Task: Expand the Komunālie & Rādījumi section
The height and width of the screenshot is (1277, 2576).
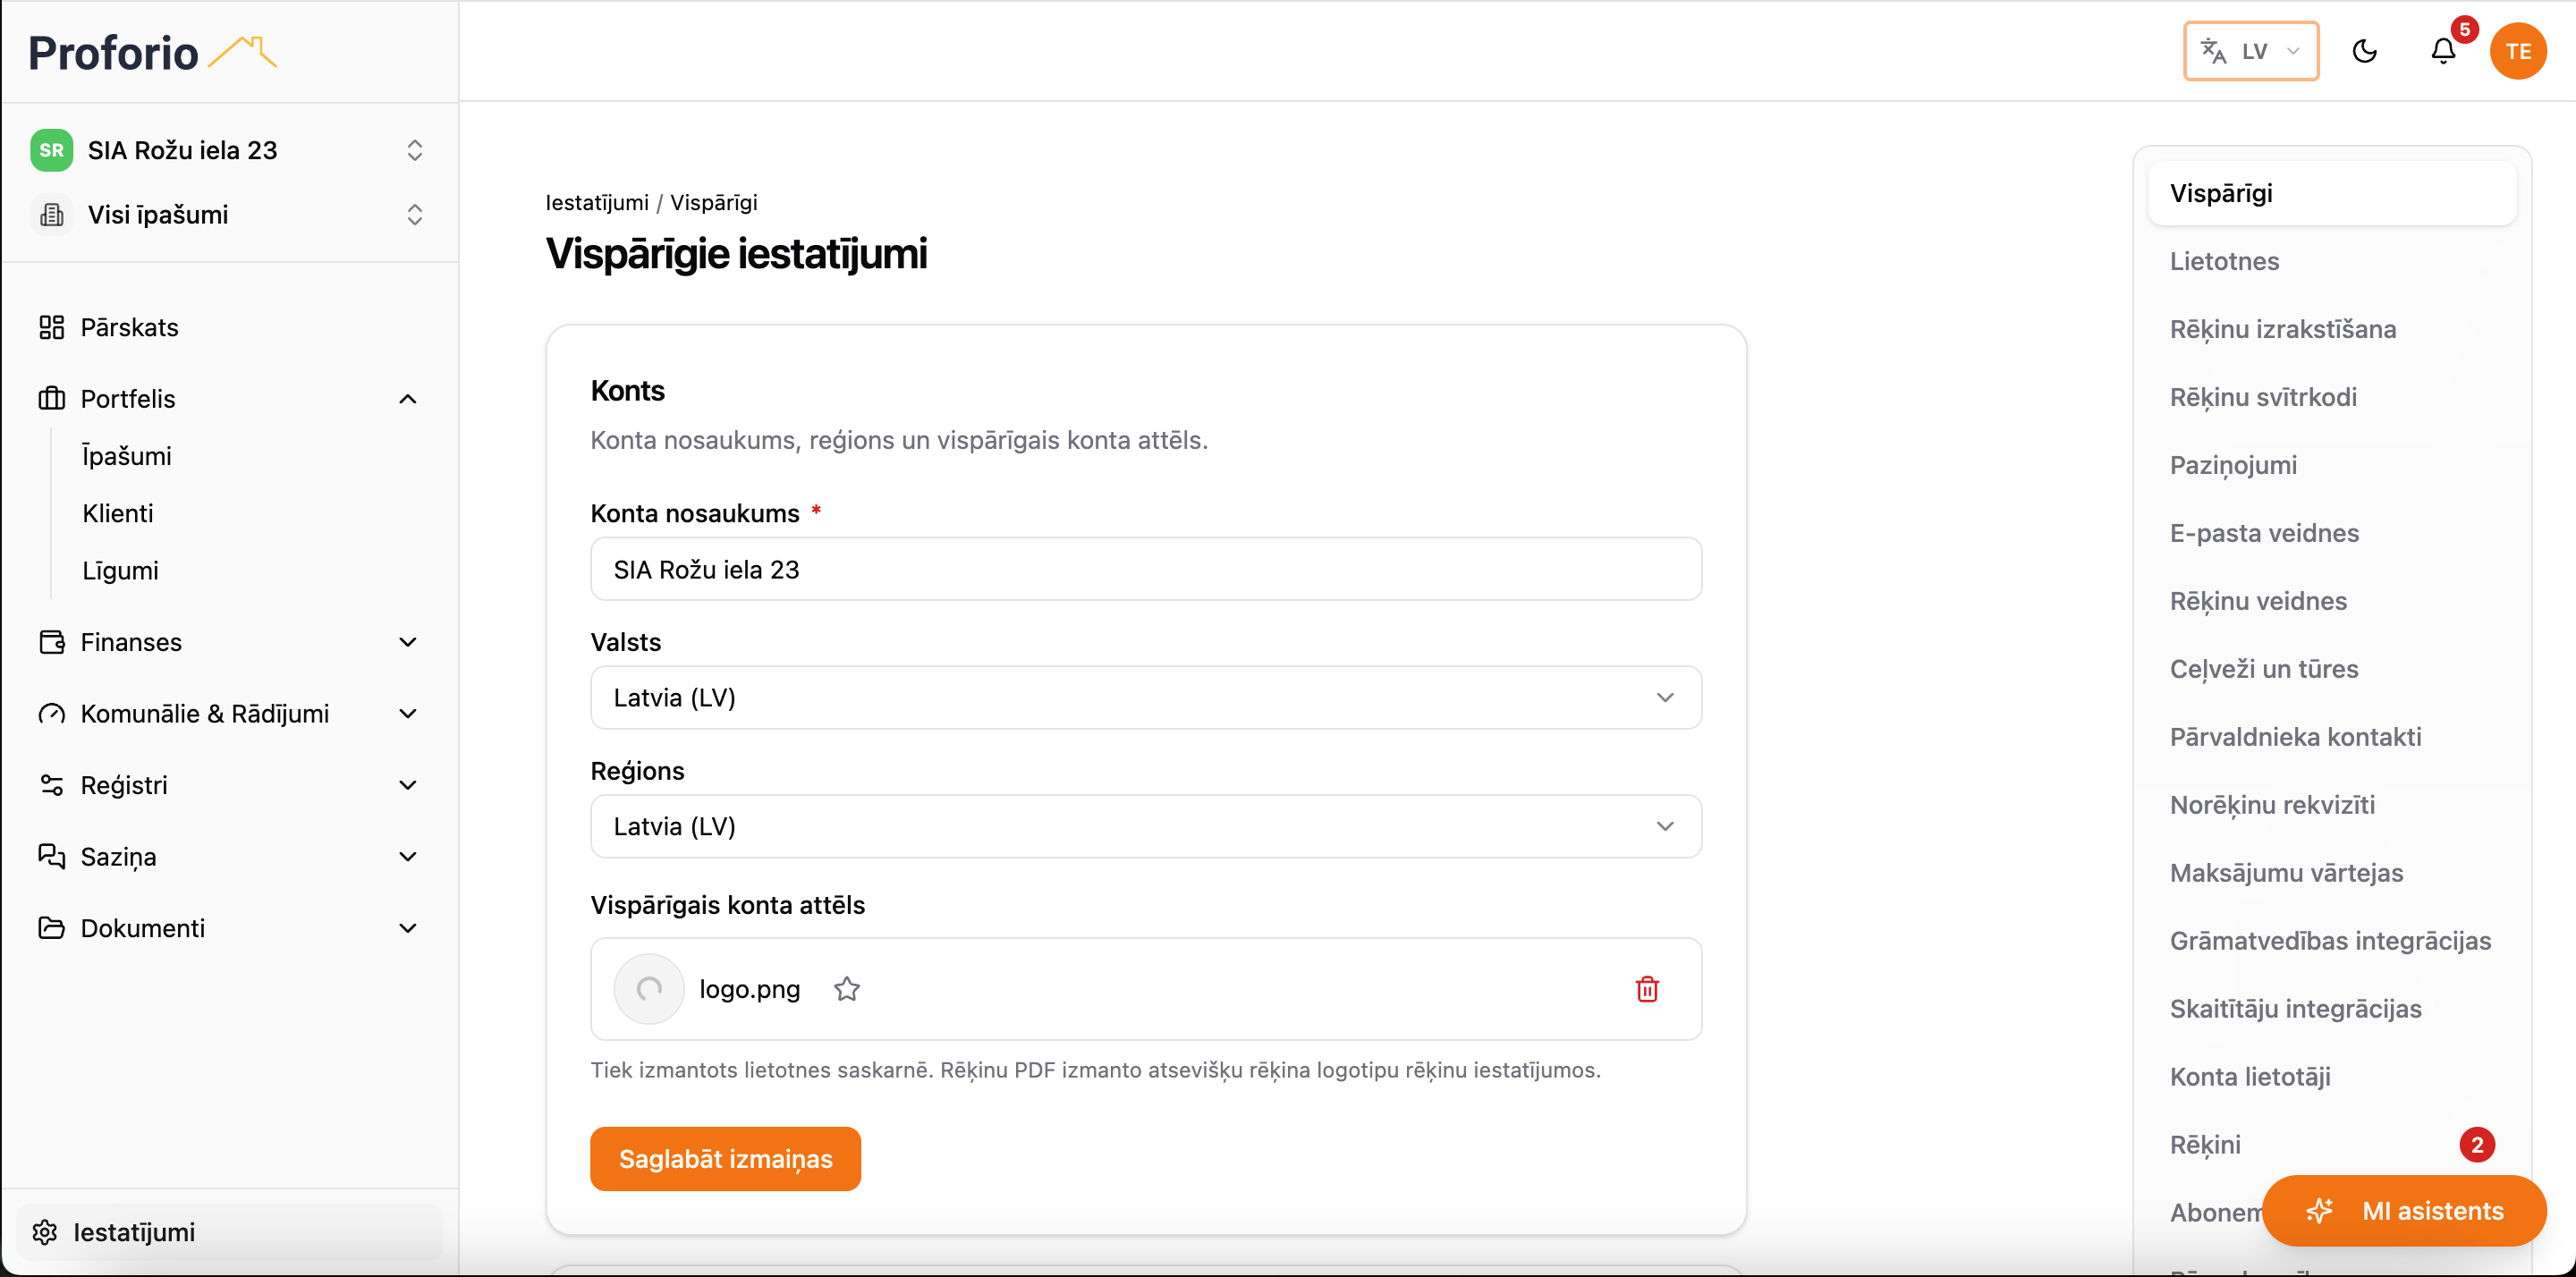Action: pyautogui.click(x=408, y=714)
